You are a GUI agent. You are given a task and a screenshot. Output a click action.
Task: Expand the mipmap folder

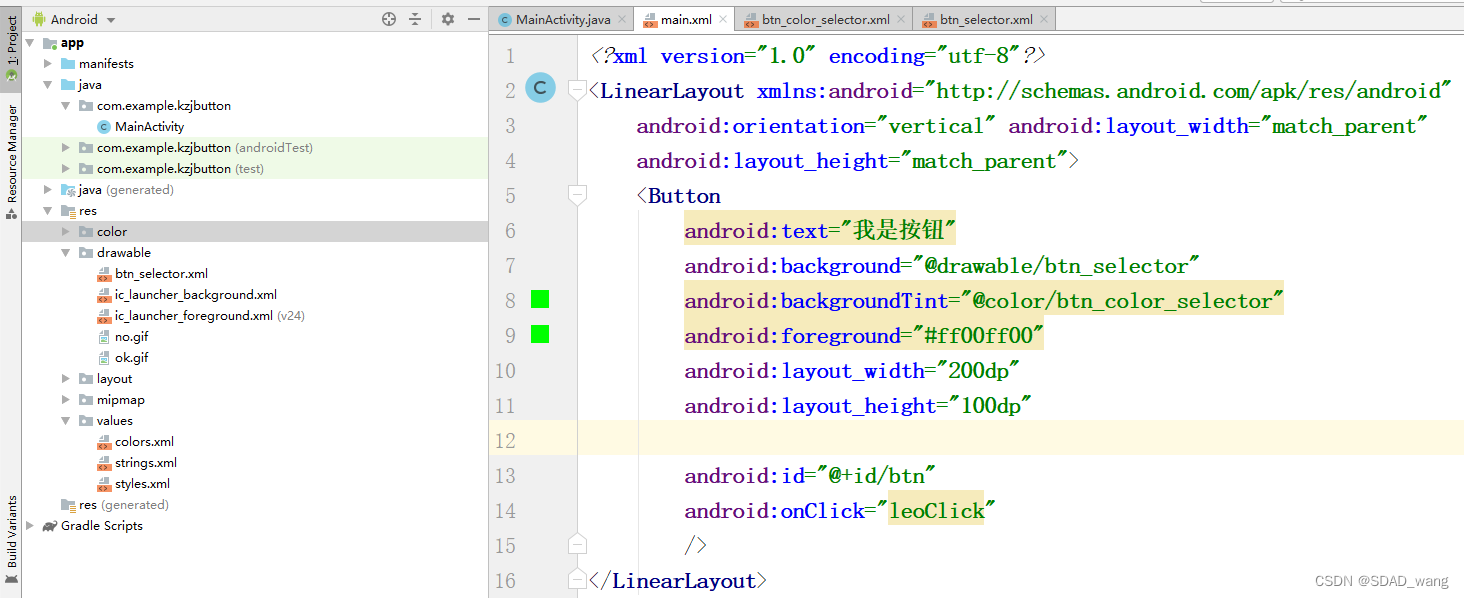[66, 400]
